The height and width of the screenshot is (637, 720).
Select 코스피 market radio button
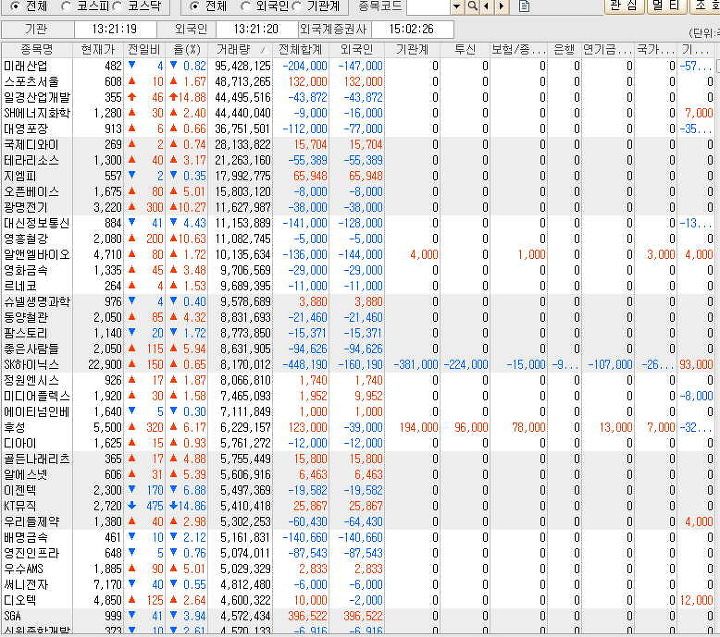coord(66,6)
